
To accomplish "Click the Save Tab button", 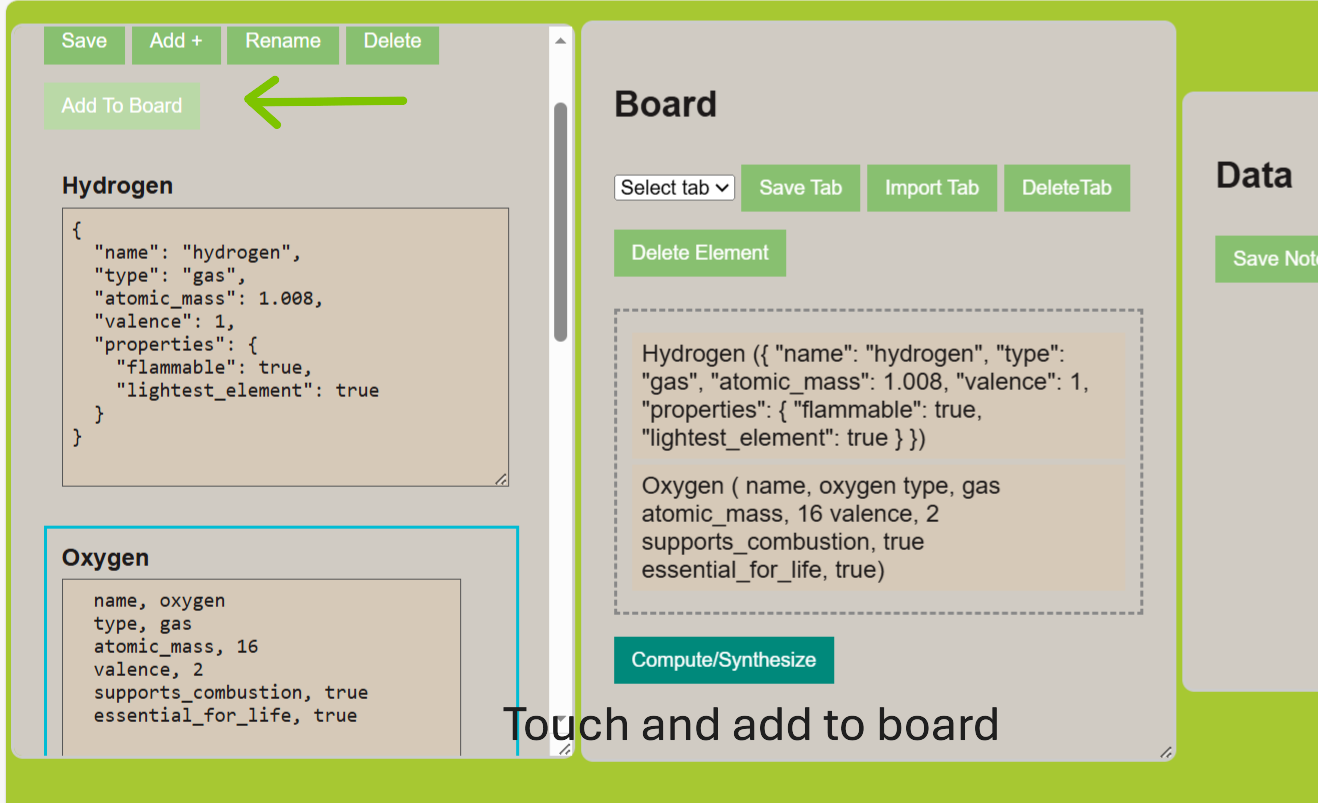I will coord(800,188).
